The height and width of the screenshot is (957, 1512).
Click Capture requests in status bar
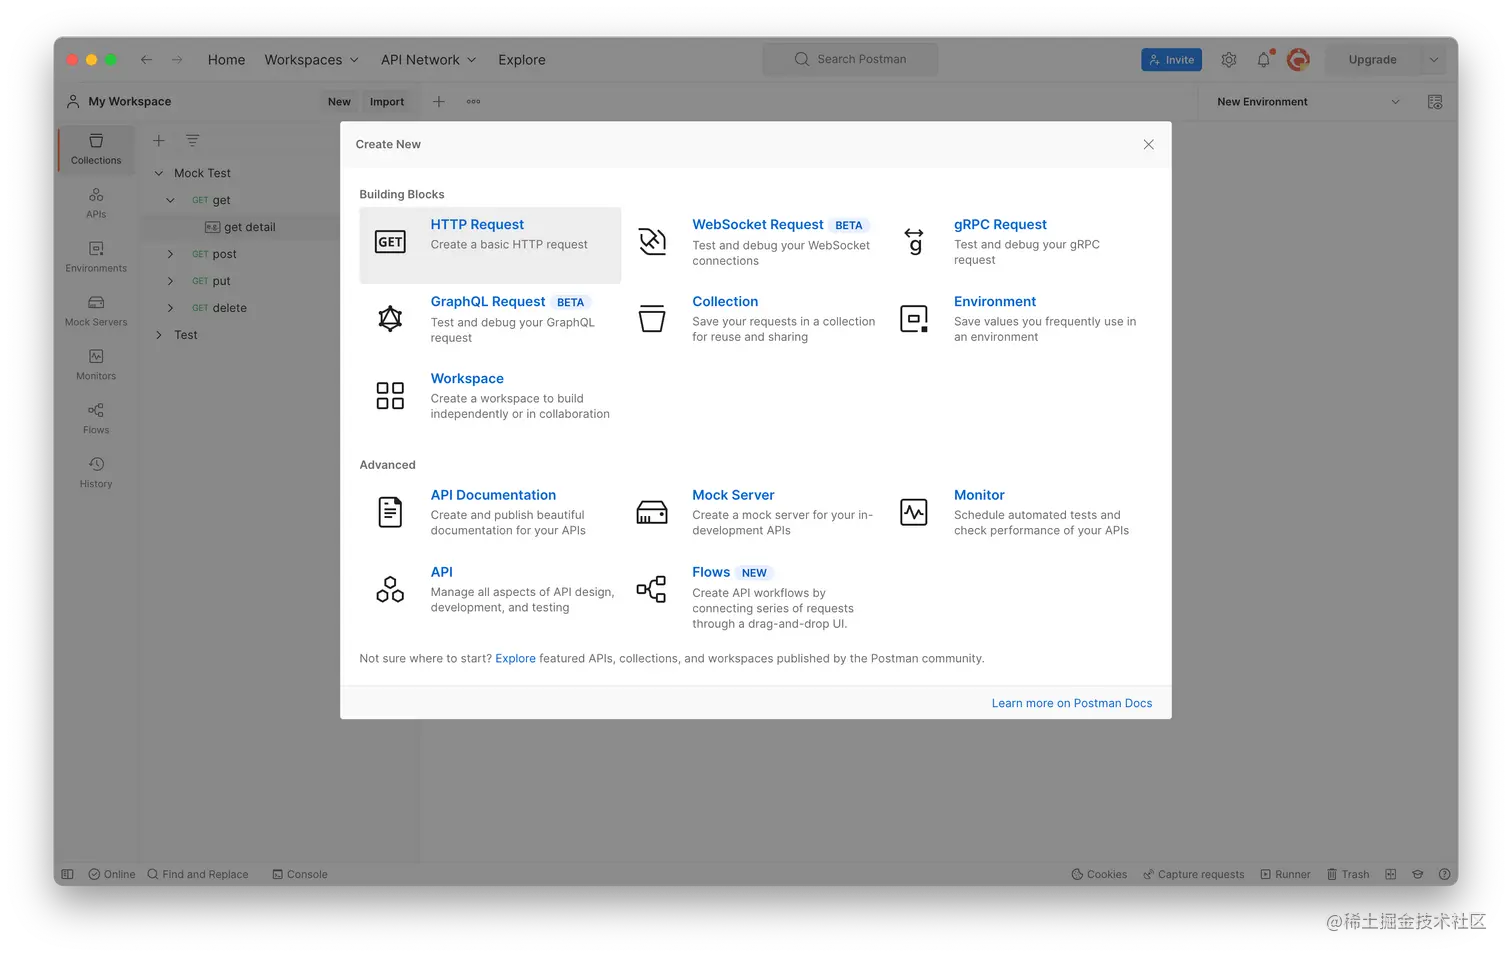click(x=1194, y=874)
